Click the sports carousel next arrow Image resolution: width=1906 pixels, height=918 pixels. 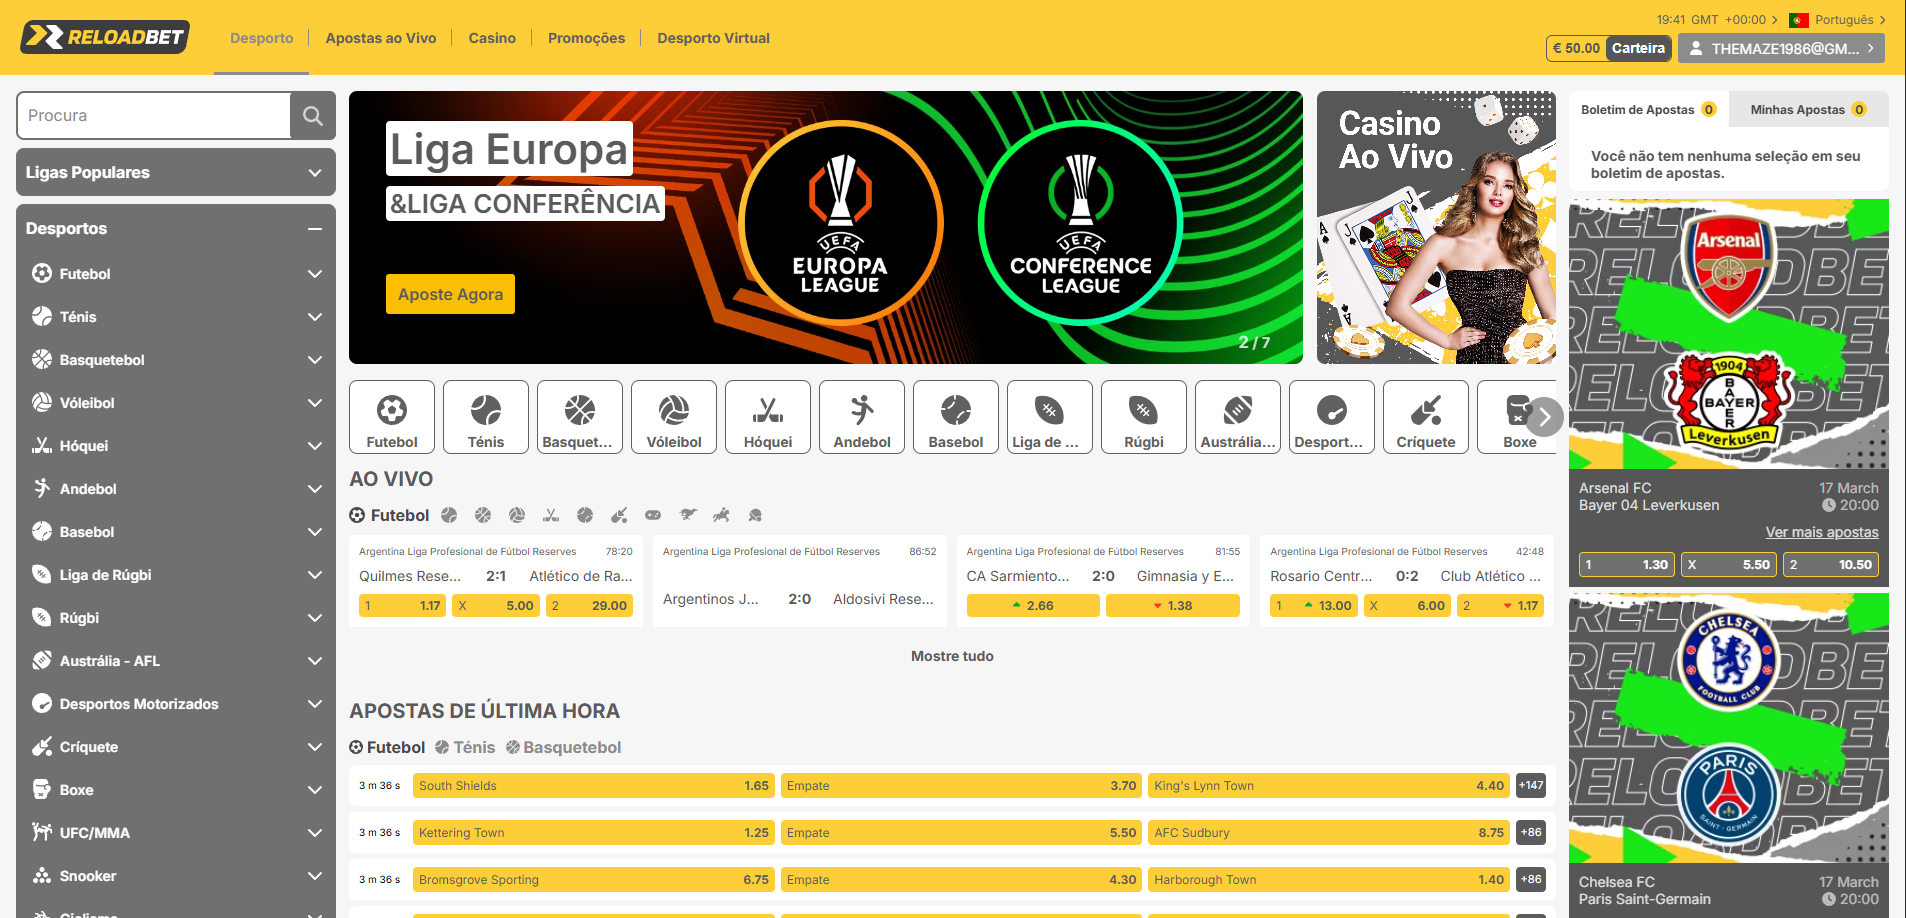1545,417
